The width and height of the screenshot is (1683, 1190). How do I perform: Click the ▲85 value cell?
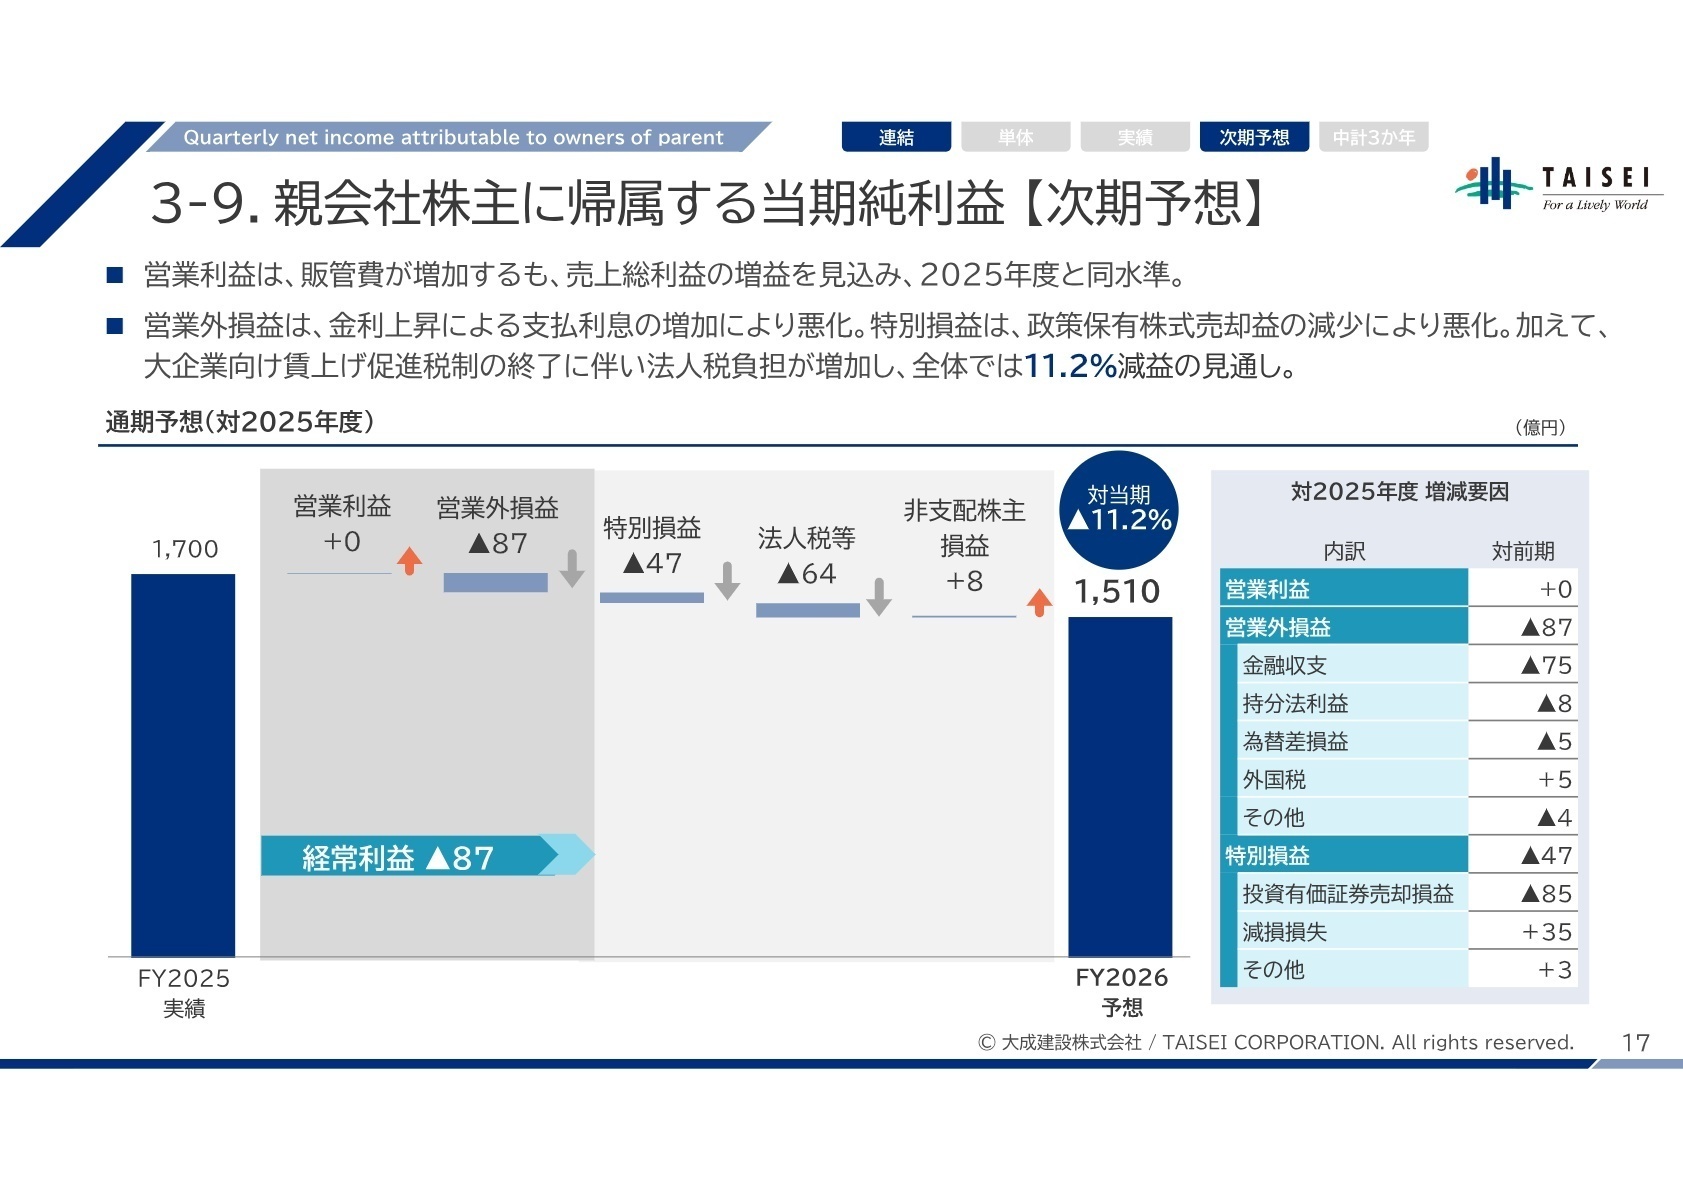tap(1523, 893)
